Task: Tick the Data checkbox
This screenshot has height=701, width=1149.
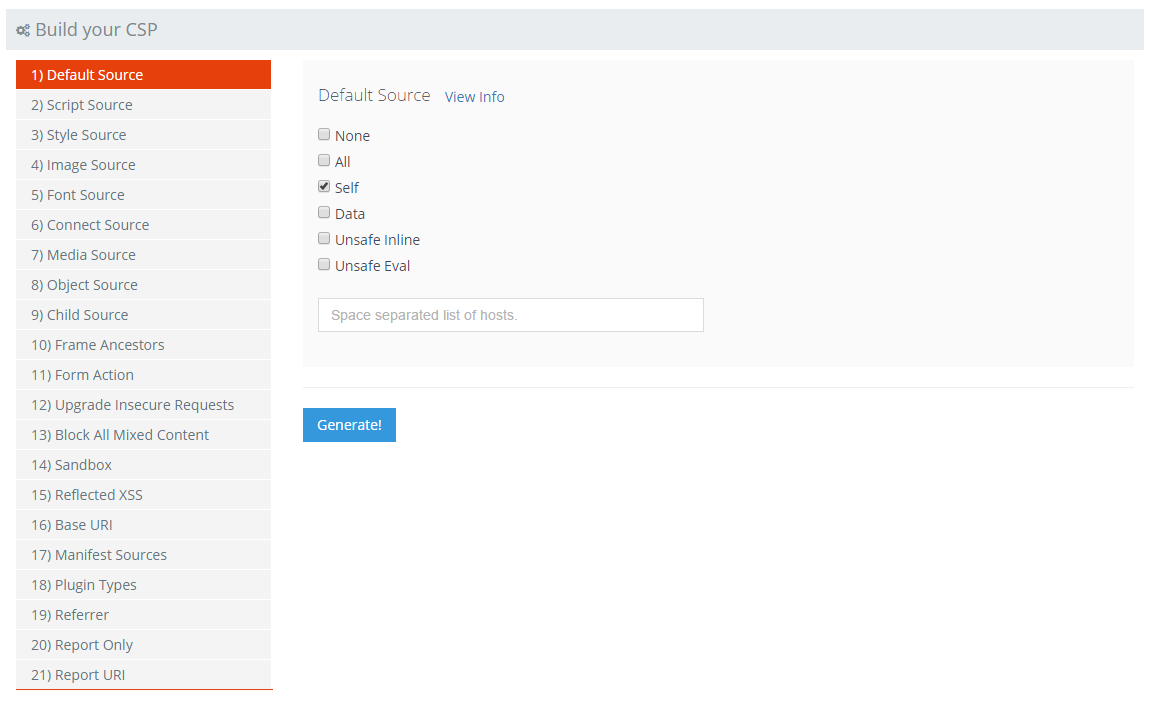Action: 324,212
